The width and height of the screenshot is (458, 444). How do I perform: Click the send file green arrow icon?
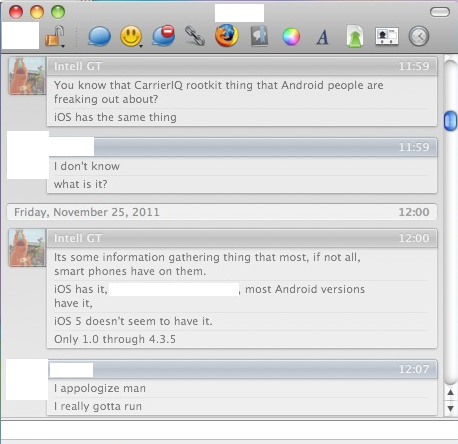(x=355, y=36)
